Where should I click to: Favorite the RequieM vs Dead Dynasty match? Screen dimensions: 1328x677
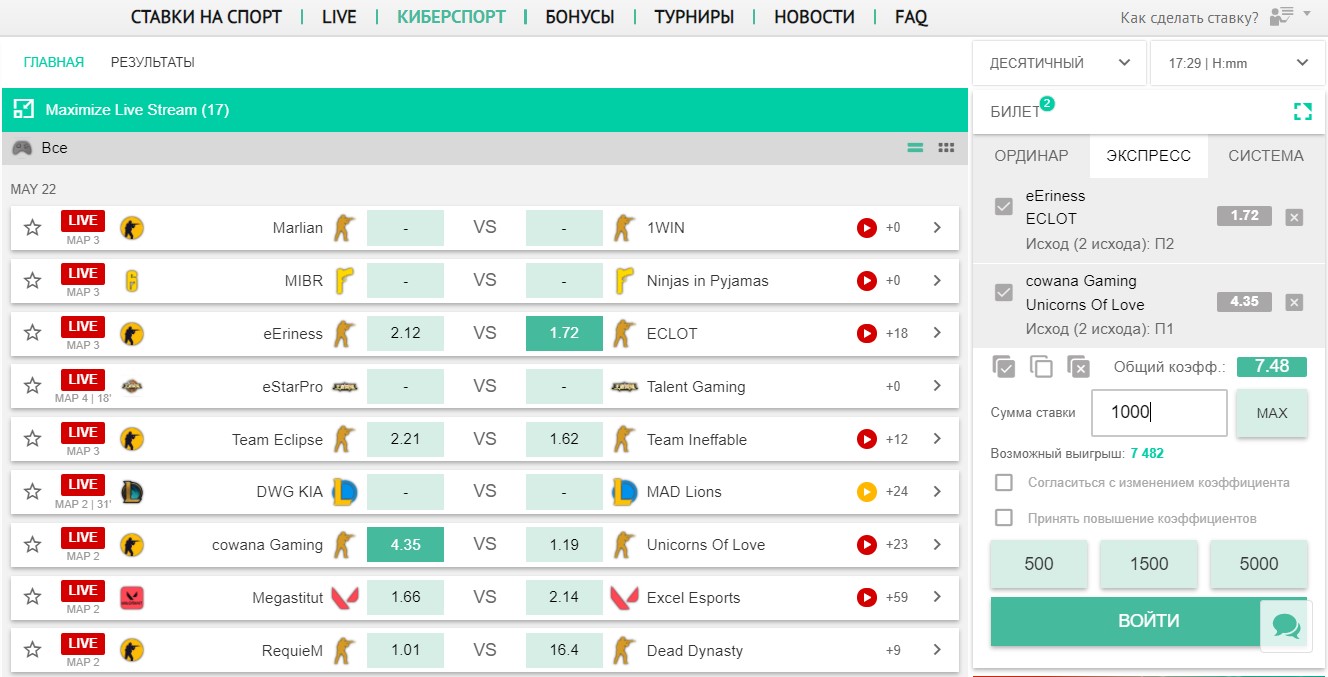[x=32, y=651]
